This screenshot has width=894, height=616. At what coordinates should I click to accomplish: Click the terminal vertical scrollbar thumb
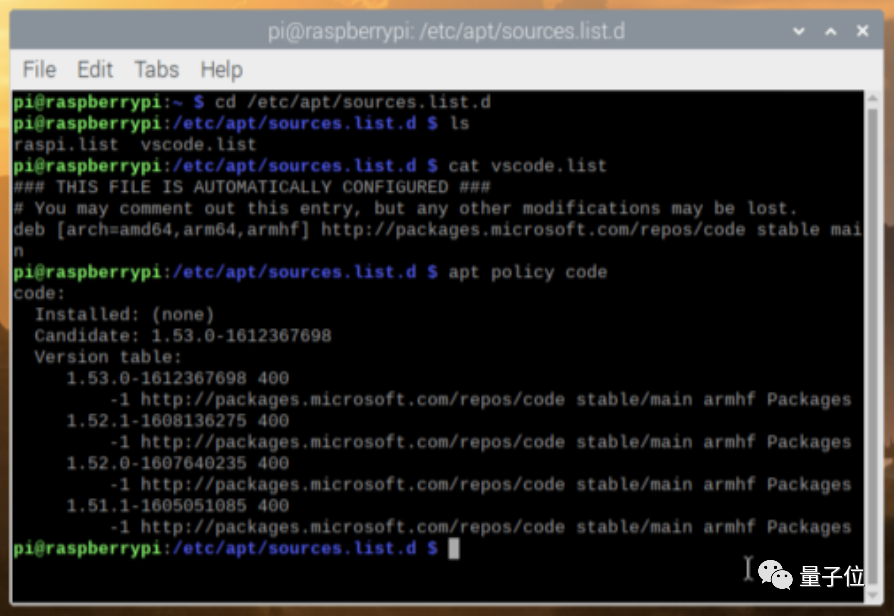point(872,348)
